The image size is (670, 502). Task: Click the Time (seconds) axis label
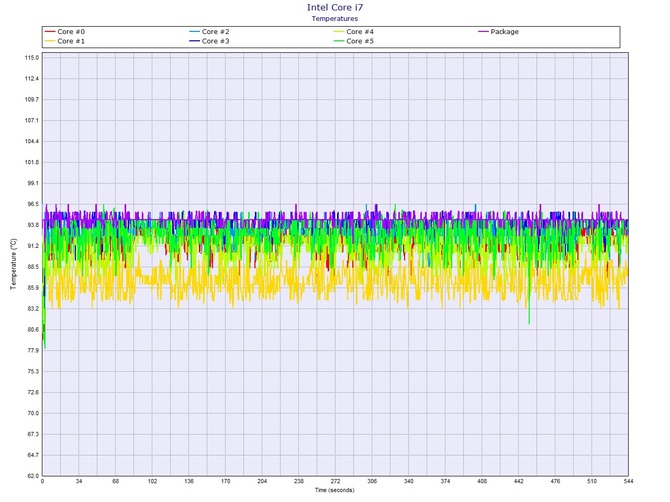[x=335, y=490]
